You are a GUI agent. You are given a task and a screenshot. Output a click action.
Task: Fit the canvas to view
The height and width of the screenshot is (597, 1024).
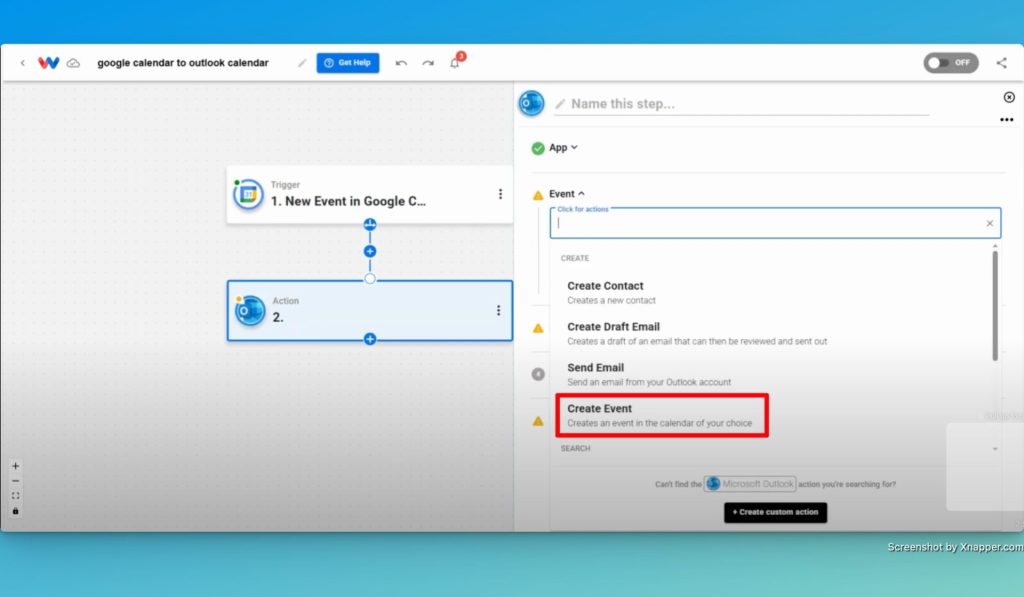tap(16, 496)
